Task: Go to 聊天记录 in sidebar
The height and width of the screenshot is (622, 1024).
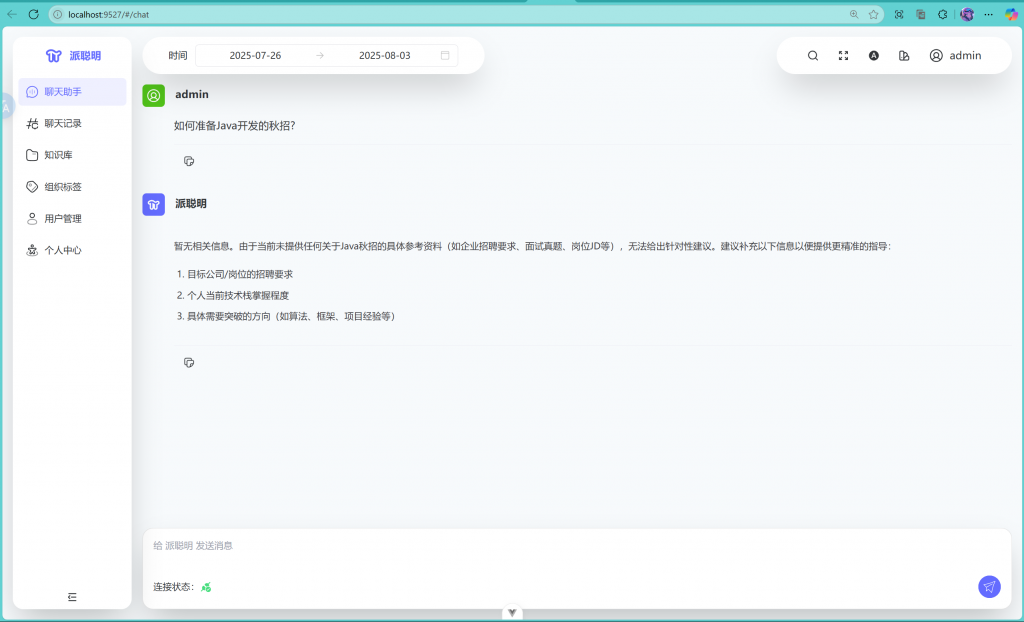Action: tap(63, 123)
